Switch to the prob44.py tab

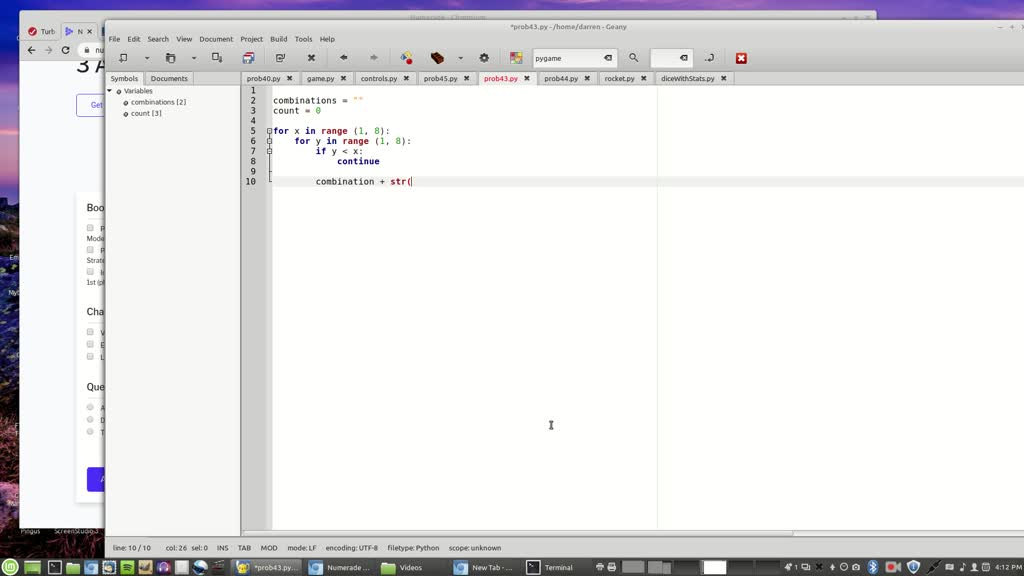(560, 78)
